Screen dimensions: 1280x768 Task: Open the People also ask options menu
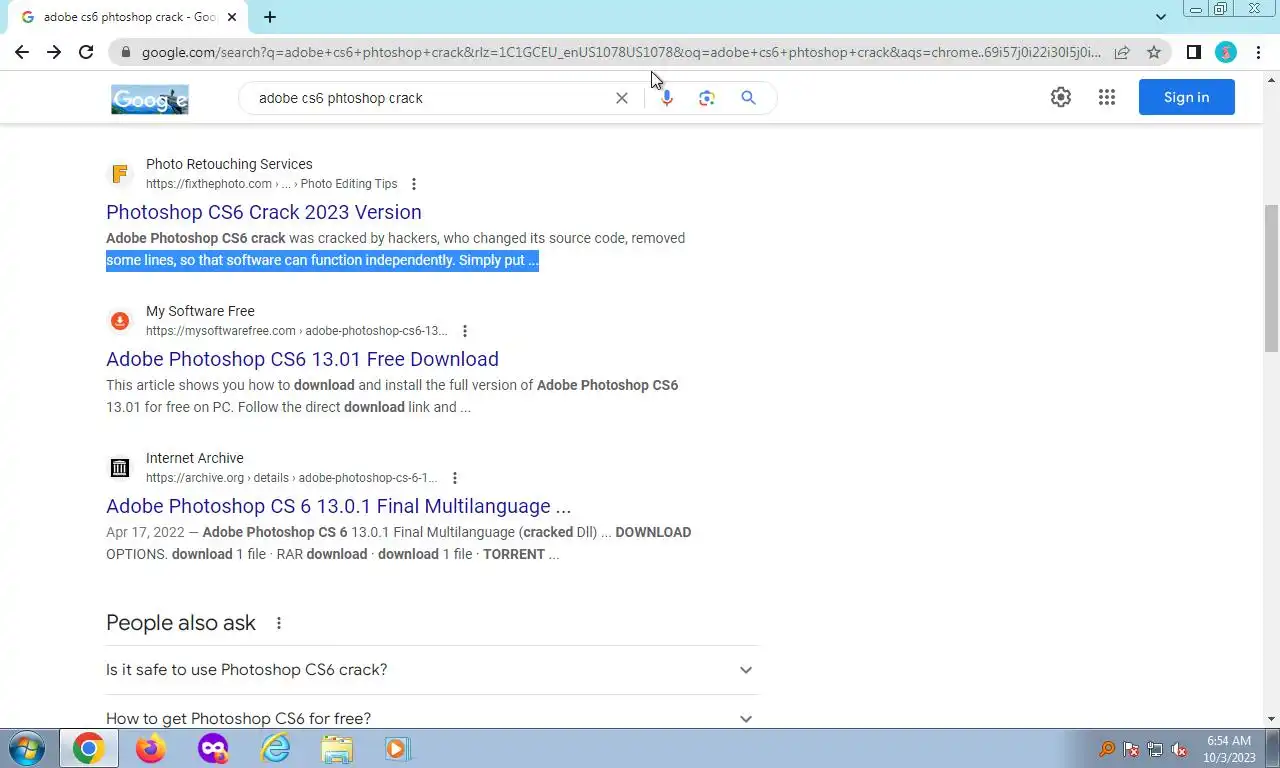(x=279, y=623)
